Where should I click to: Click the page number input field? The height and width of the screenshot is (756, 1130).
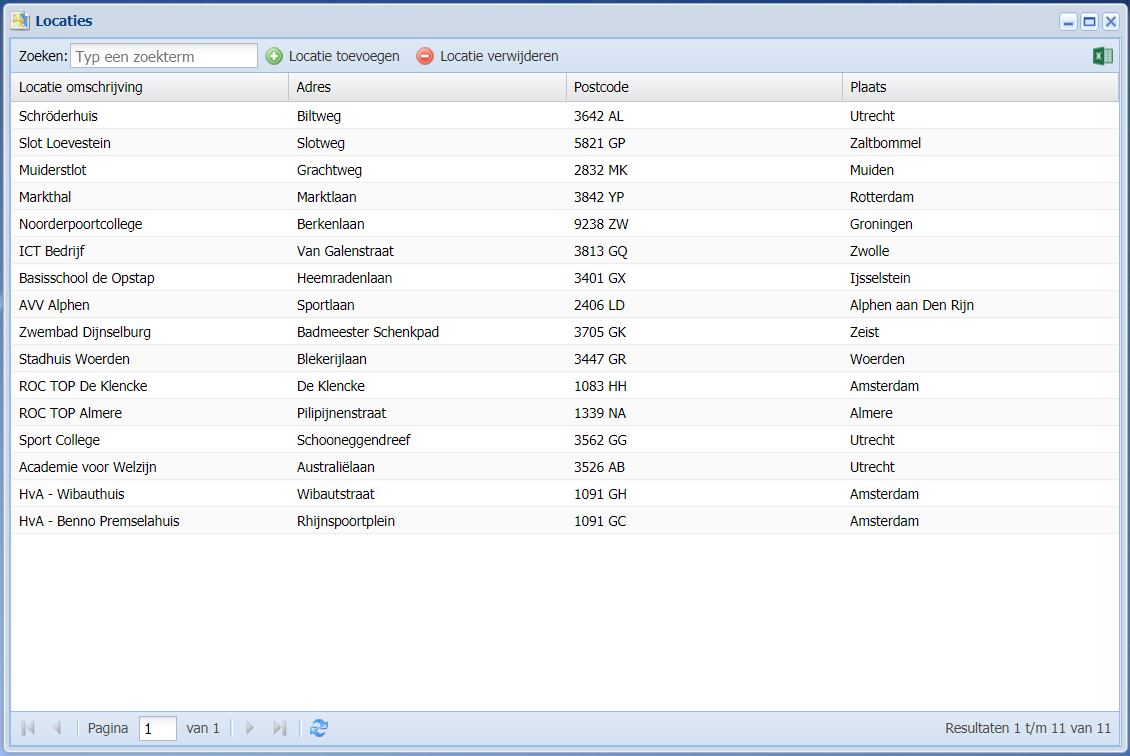click(x=158, y=729)
